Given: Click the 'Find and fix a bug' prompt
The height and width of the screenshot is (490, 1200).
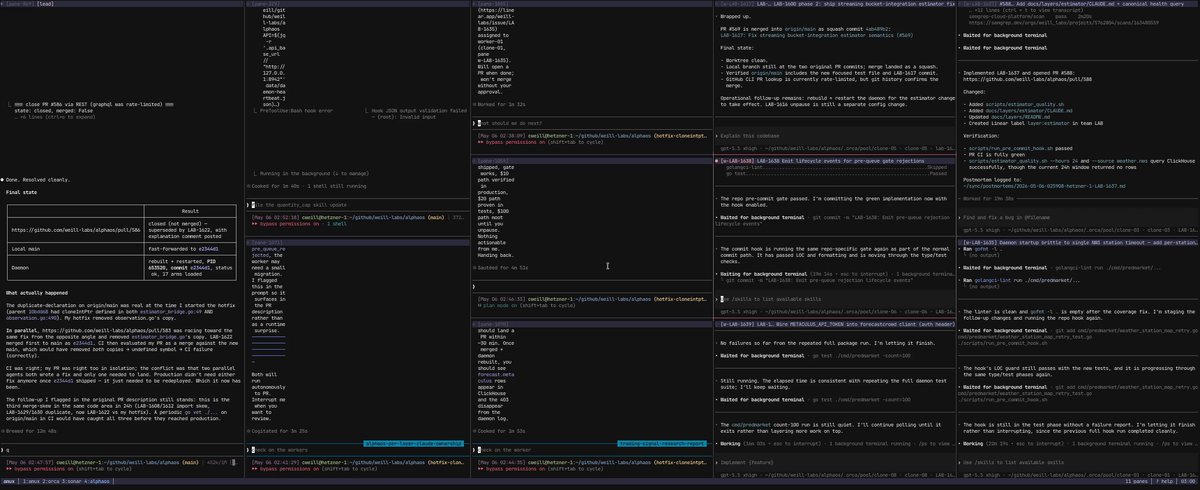Looking at the screenshot, I should [1006, 217].
